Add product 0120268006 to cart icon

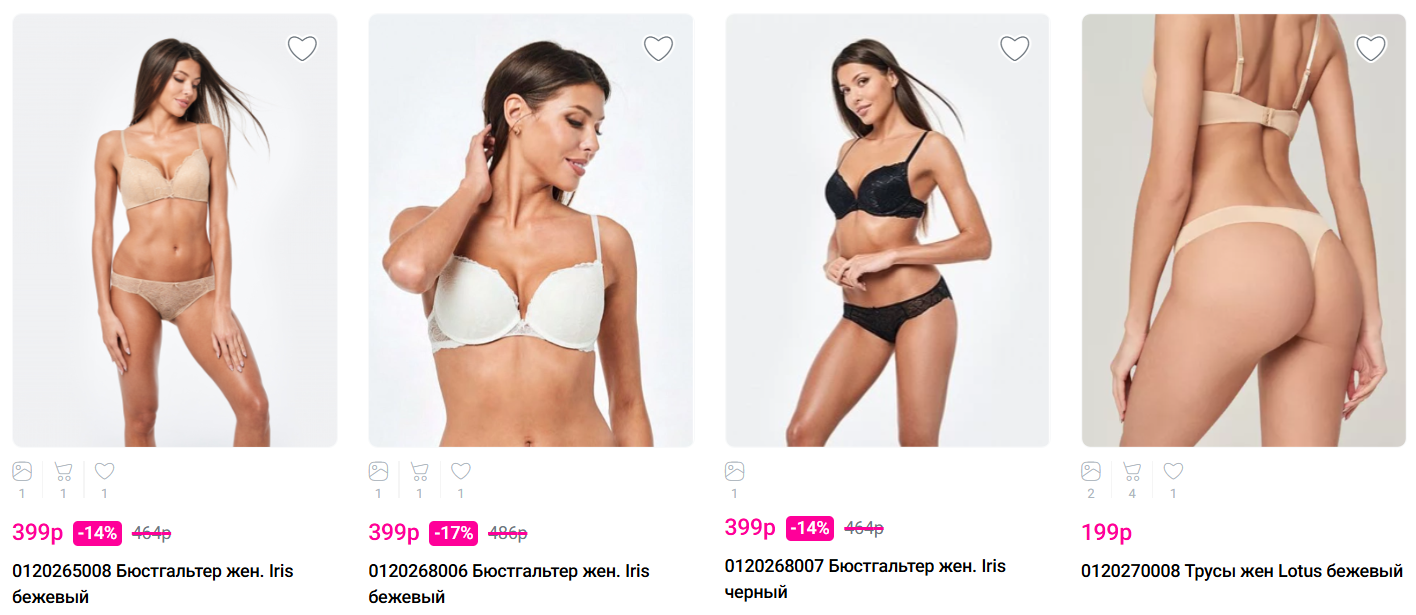pos(419,471)
